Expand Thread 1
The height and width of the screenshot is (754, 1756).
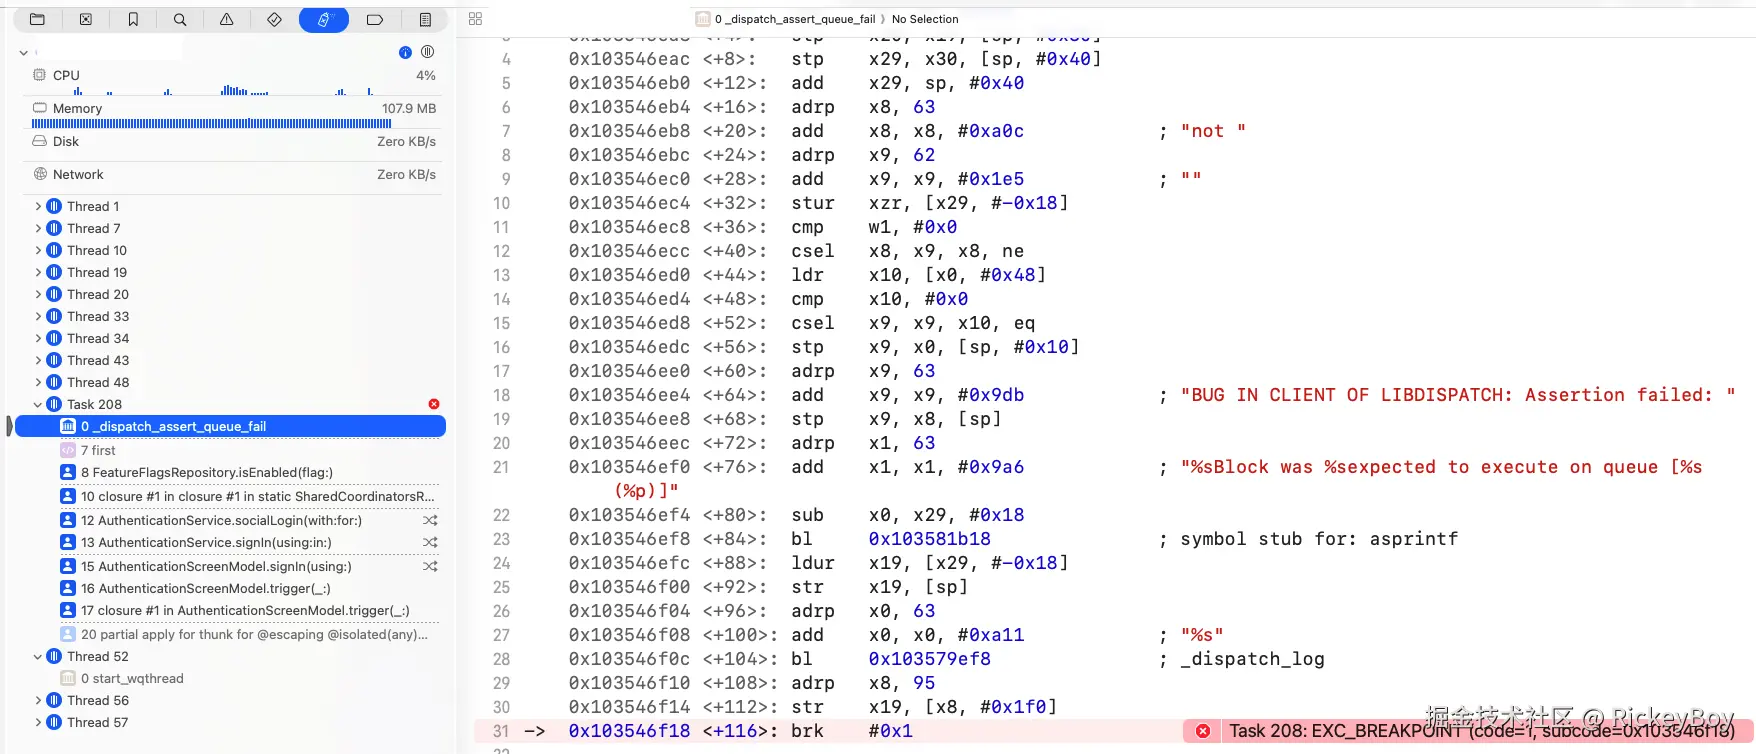(38, 206)
